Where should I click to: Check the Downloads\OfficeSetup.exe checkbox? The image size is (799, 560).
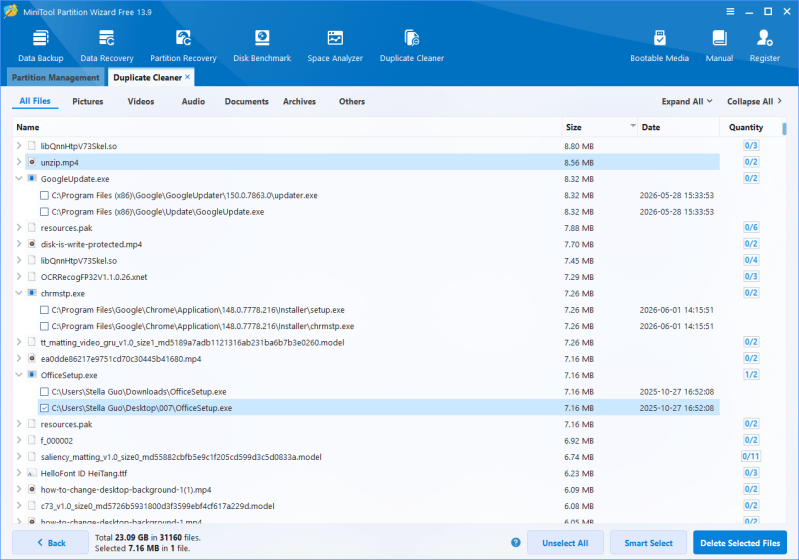[x=44, y=392]
